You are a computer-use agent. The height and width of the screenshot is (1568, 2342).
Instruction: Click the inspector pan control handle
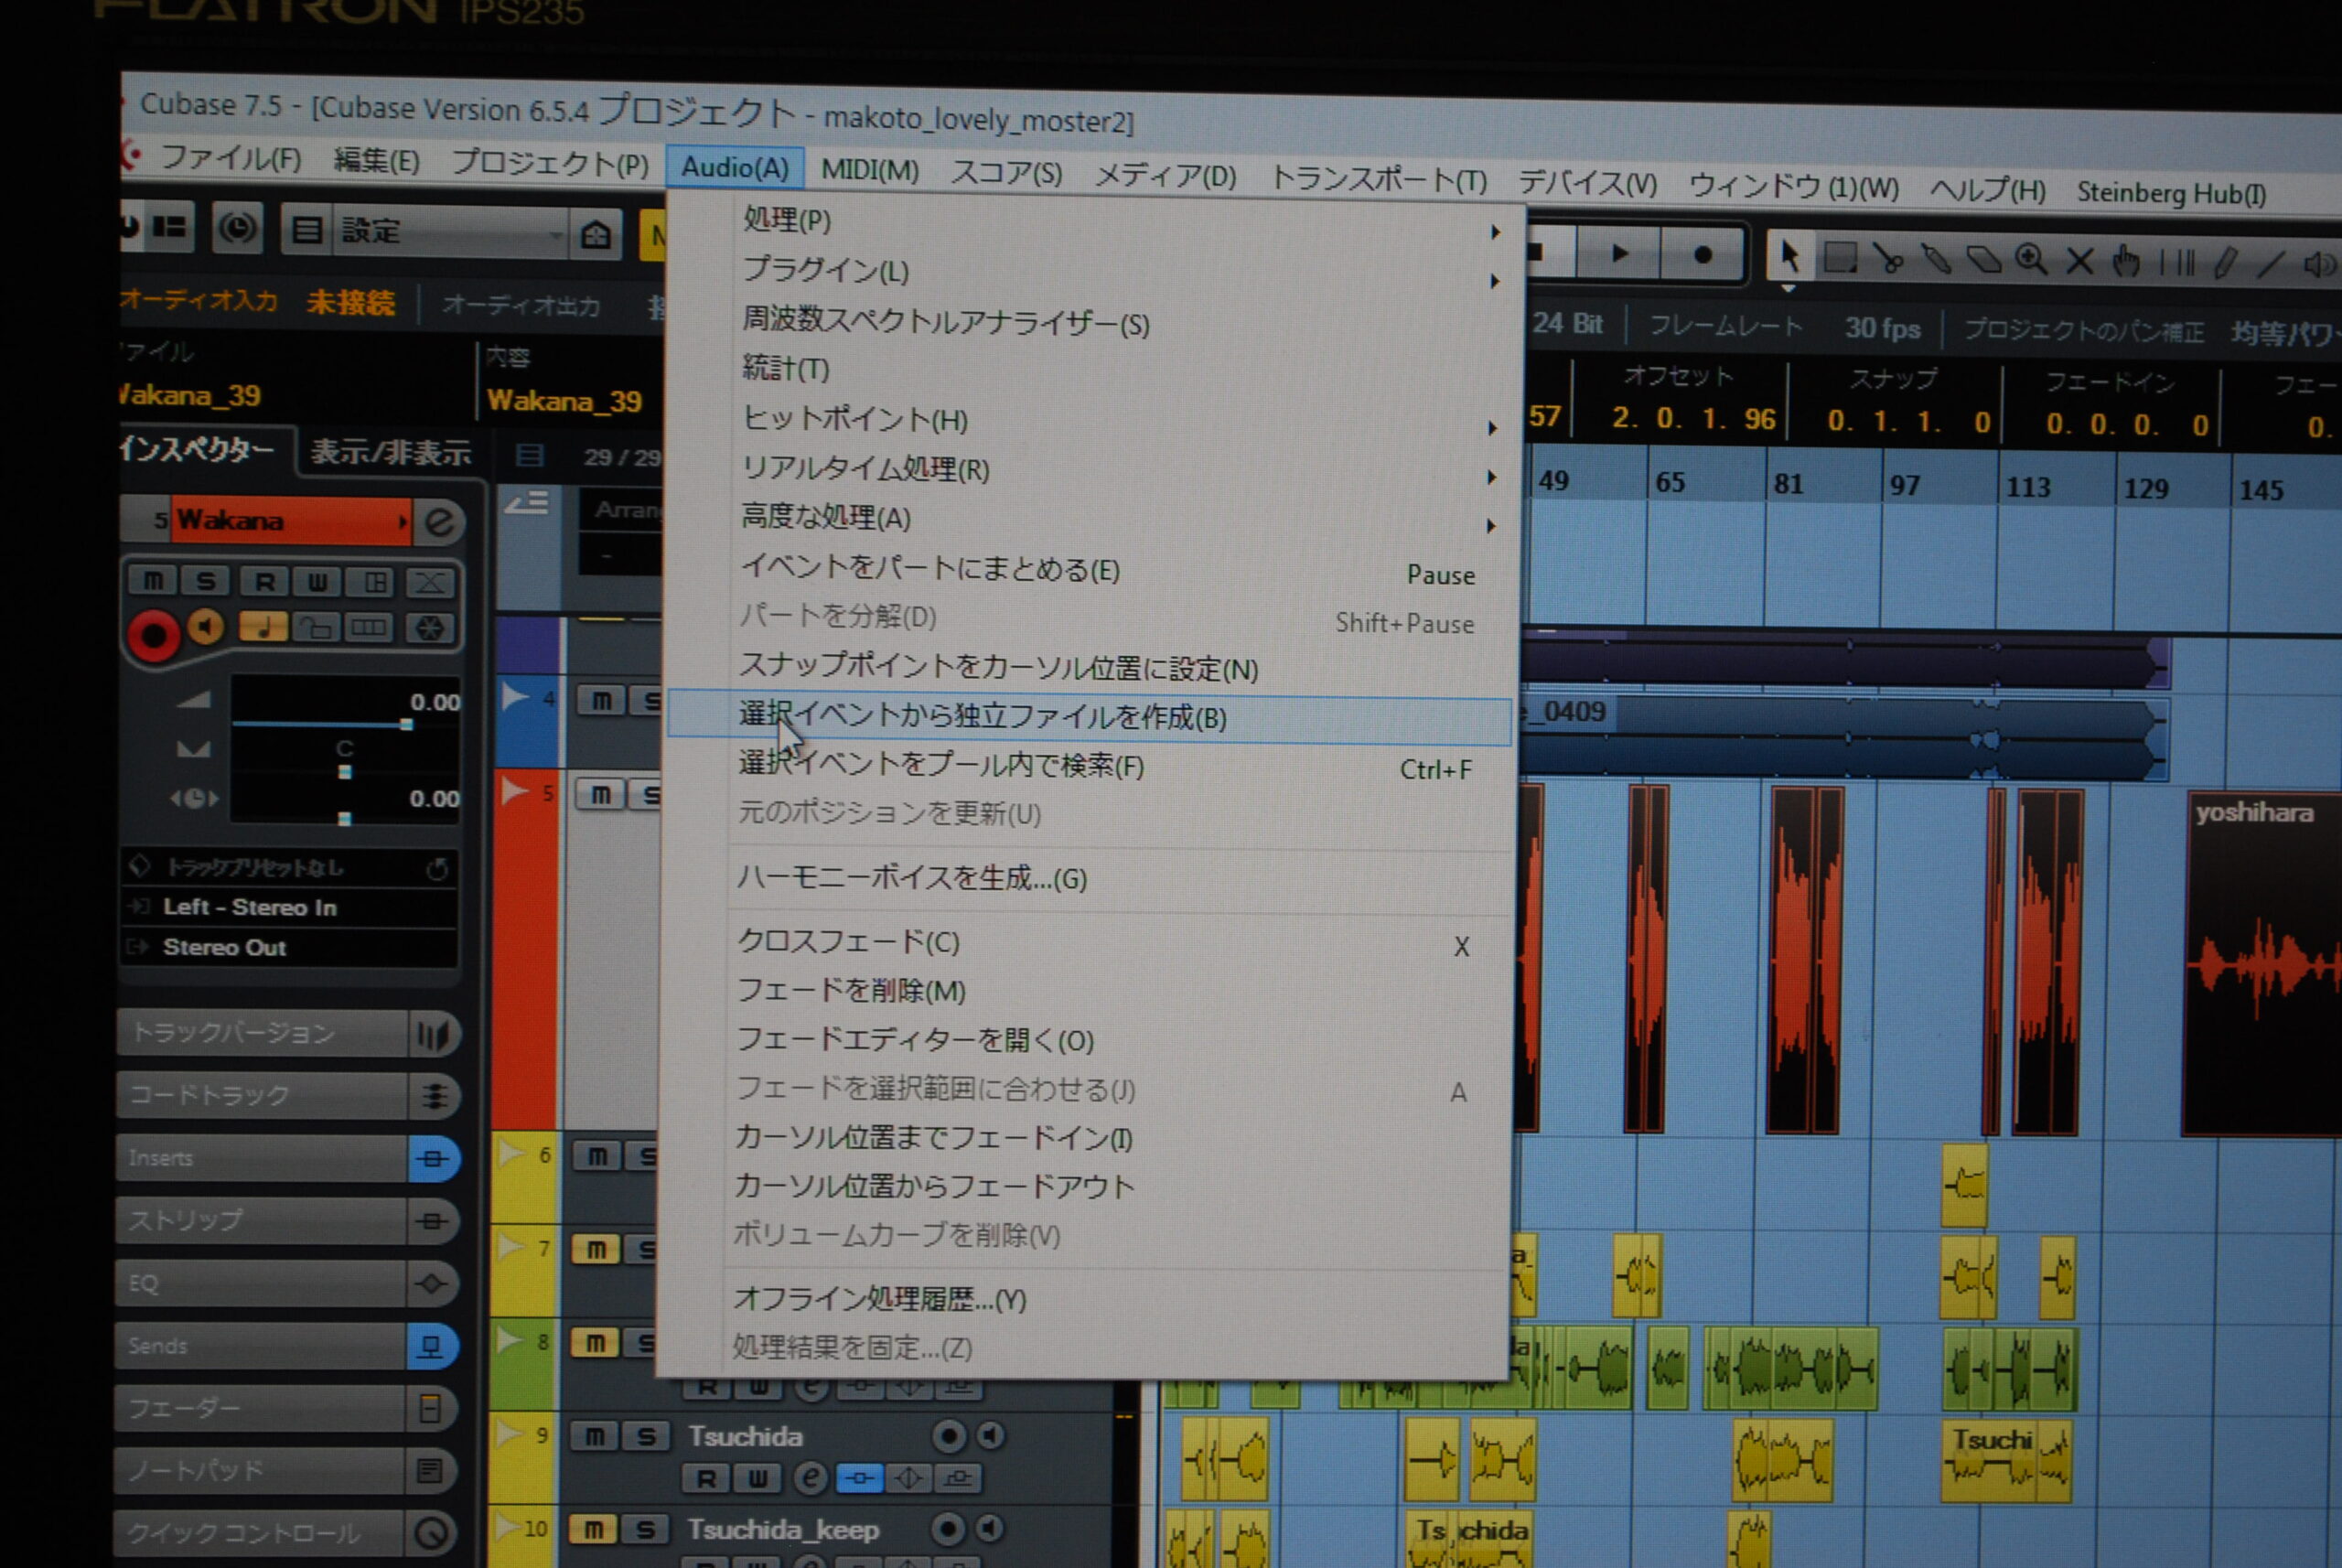coord(345,772)
